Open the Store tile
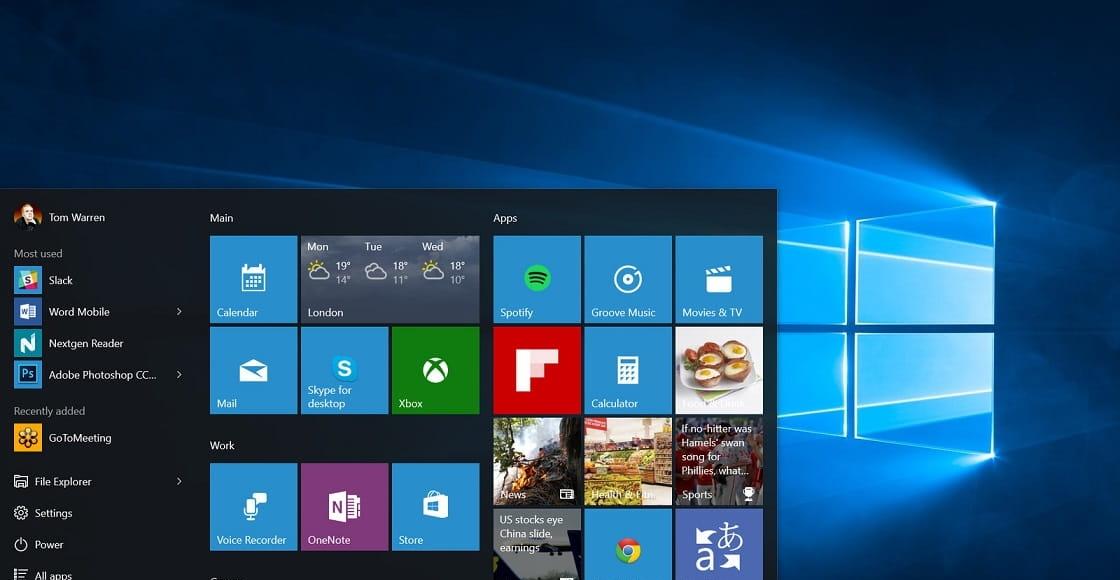Viewport: 1120px width, 580px height. 436,506
